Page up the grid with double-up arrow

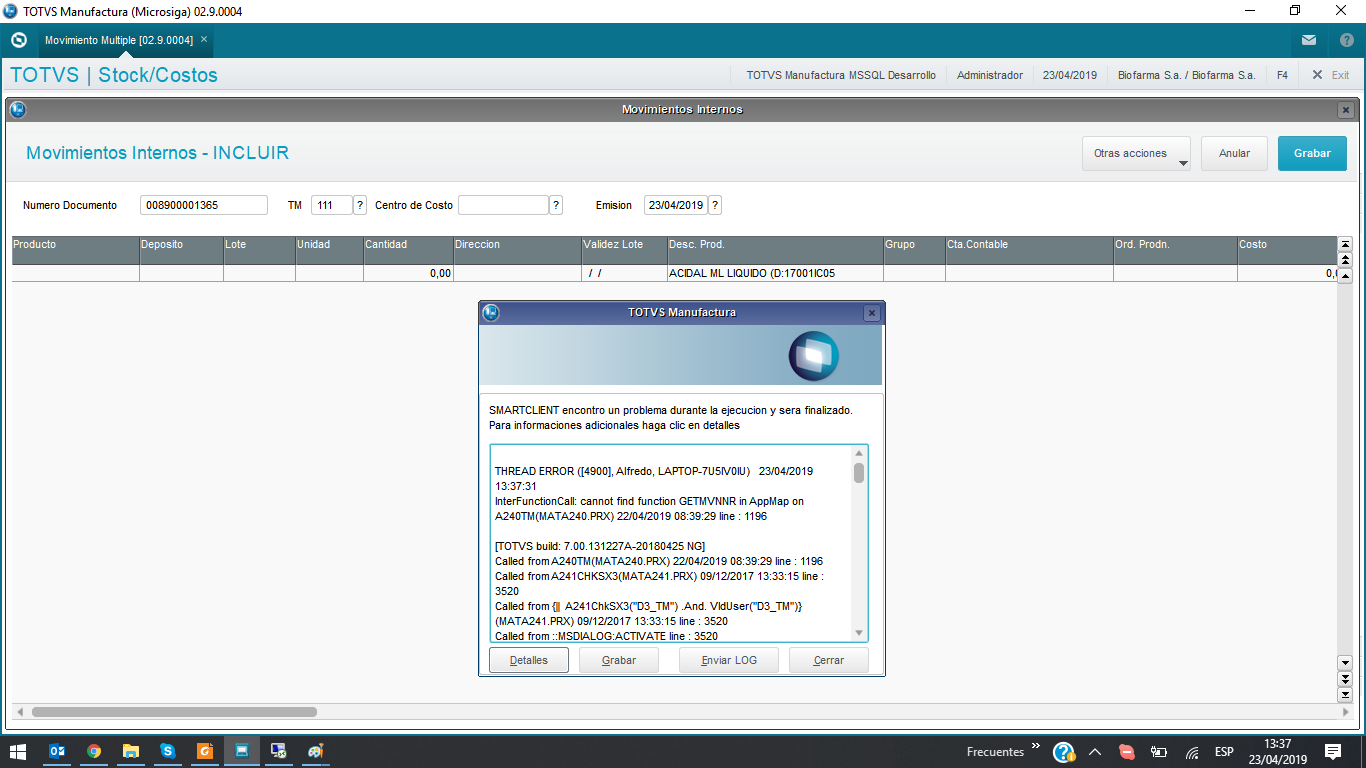[1345, 259]
